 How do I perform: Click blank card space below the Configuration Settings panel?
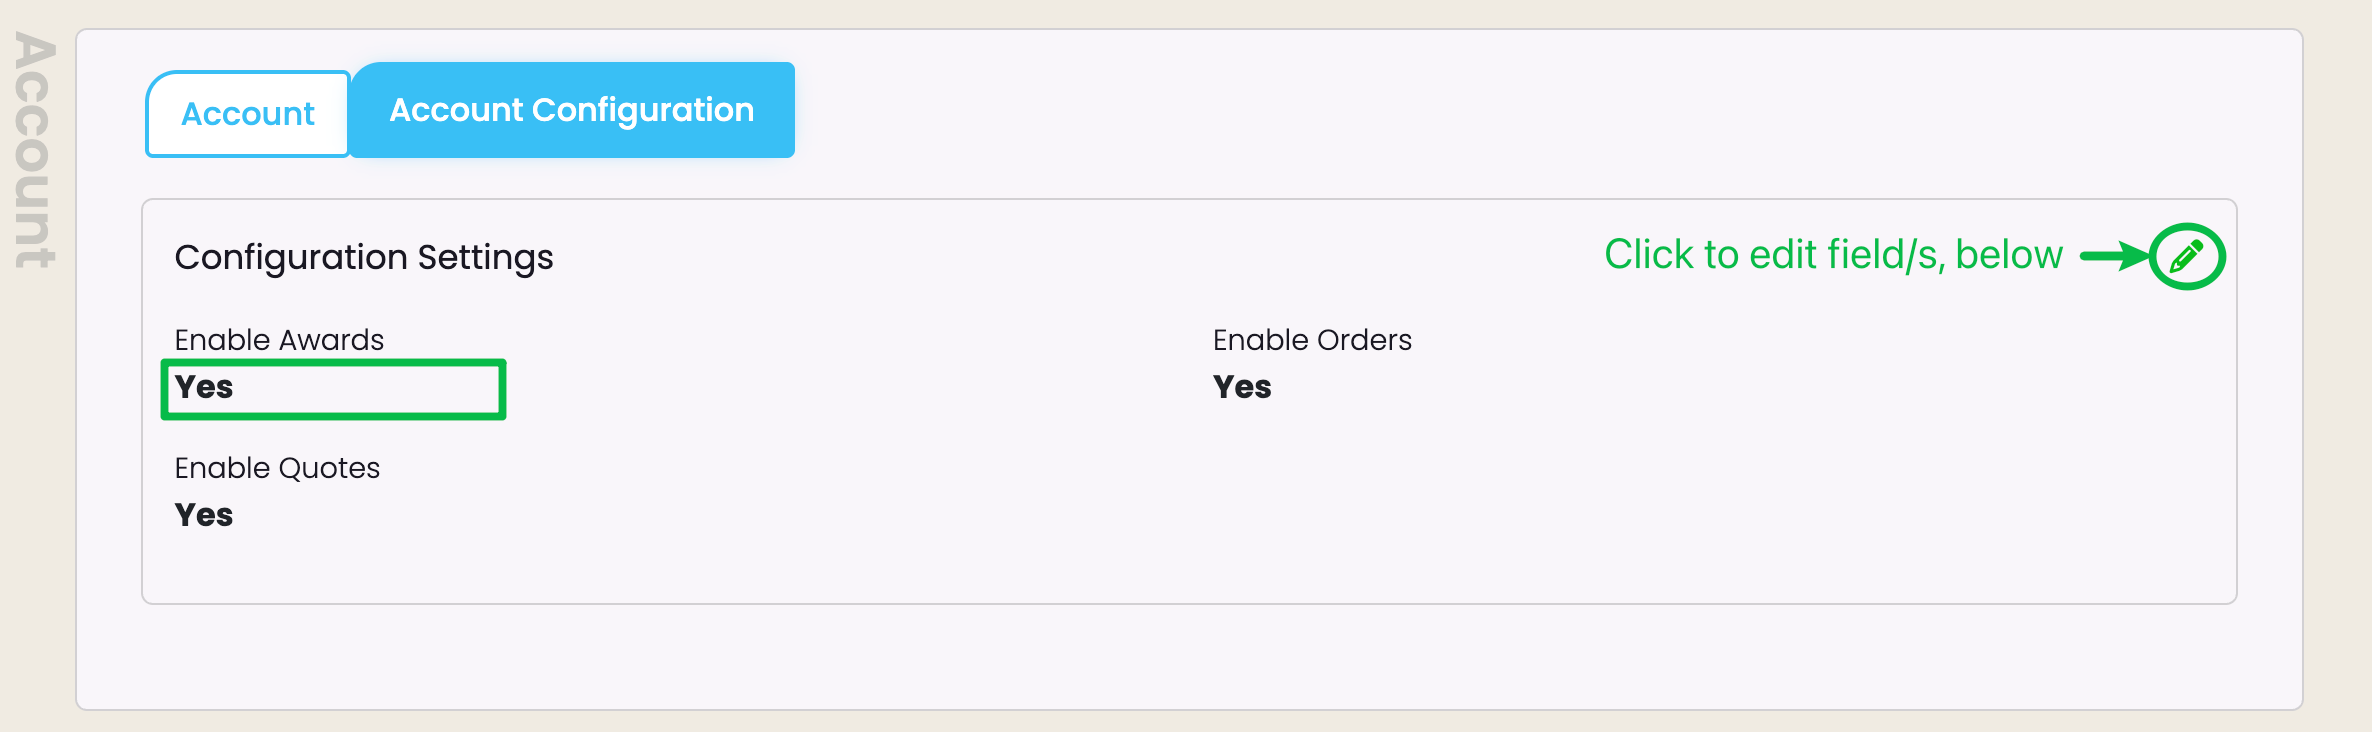tap(1188, 656)
